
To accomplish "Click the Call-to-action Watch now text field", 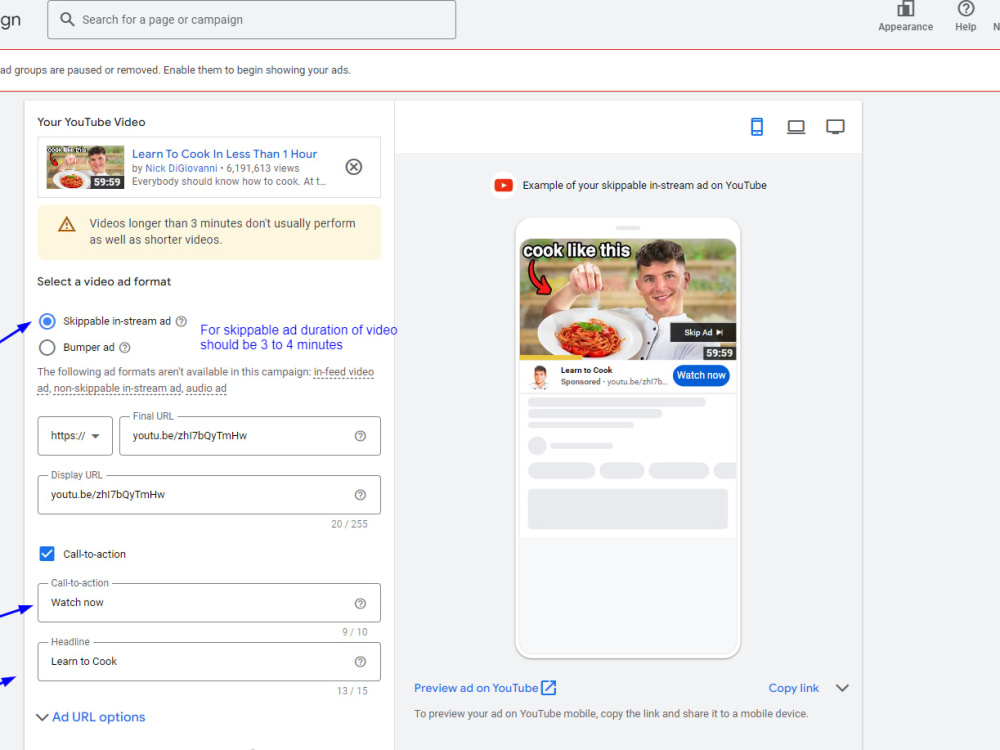I will coord(209,603).
